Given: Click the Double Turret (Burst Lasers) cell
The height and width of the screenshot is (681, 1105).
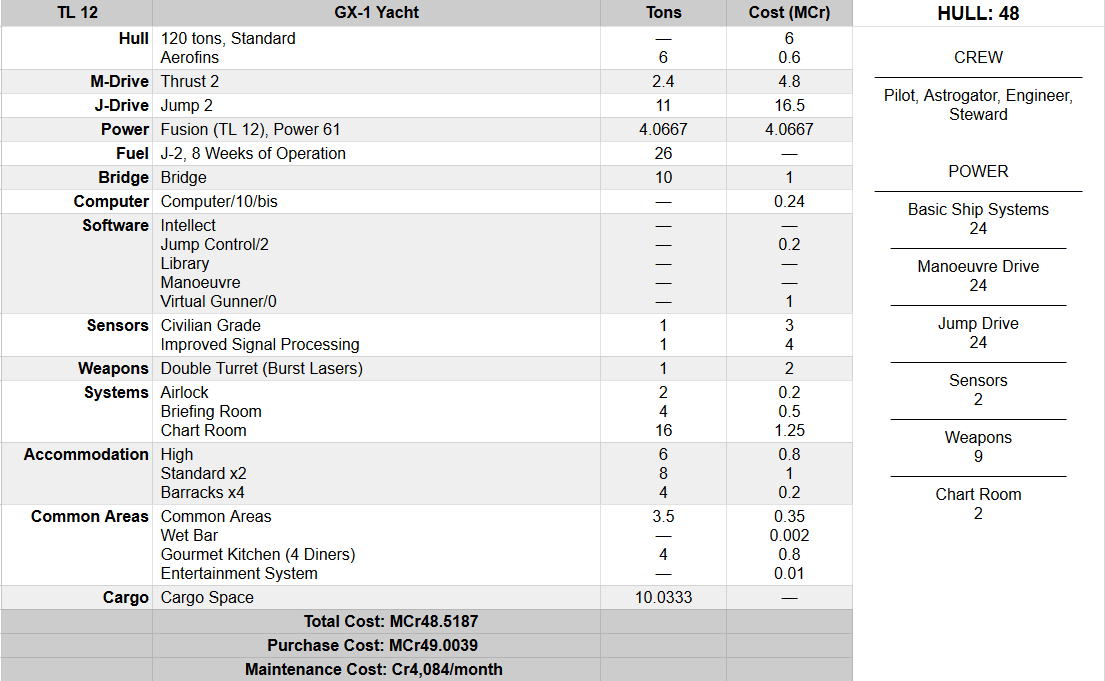Looking at the screenshot, I should (x=261, y=368).
